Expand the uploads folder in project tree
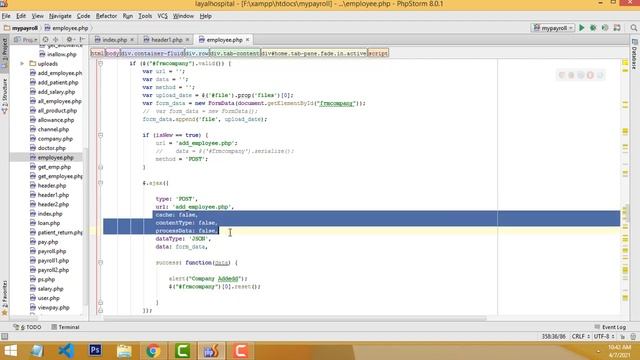 [x=22, y=64]
